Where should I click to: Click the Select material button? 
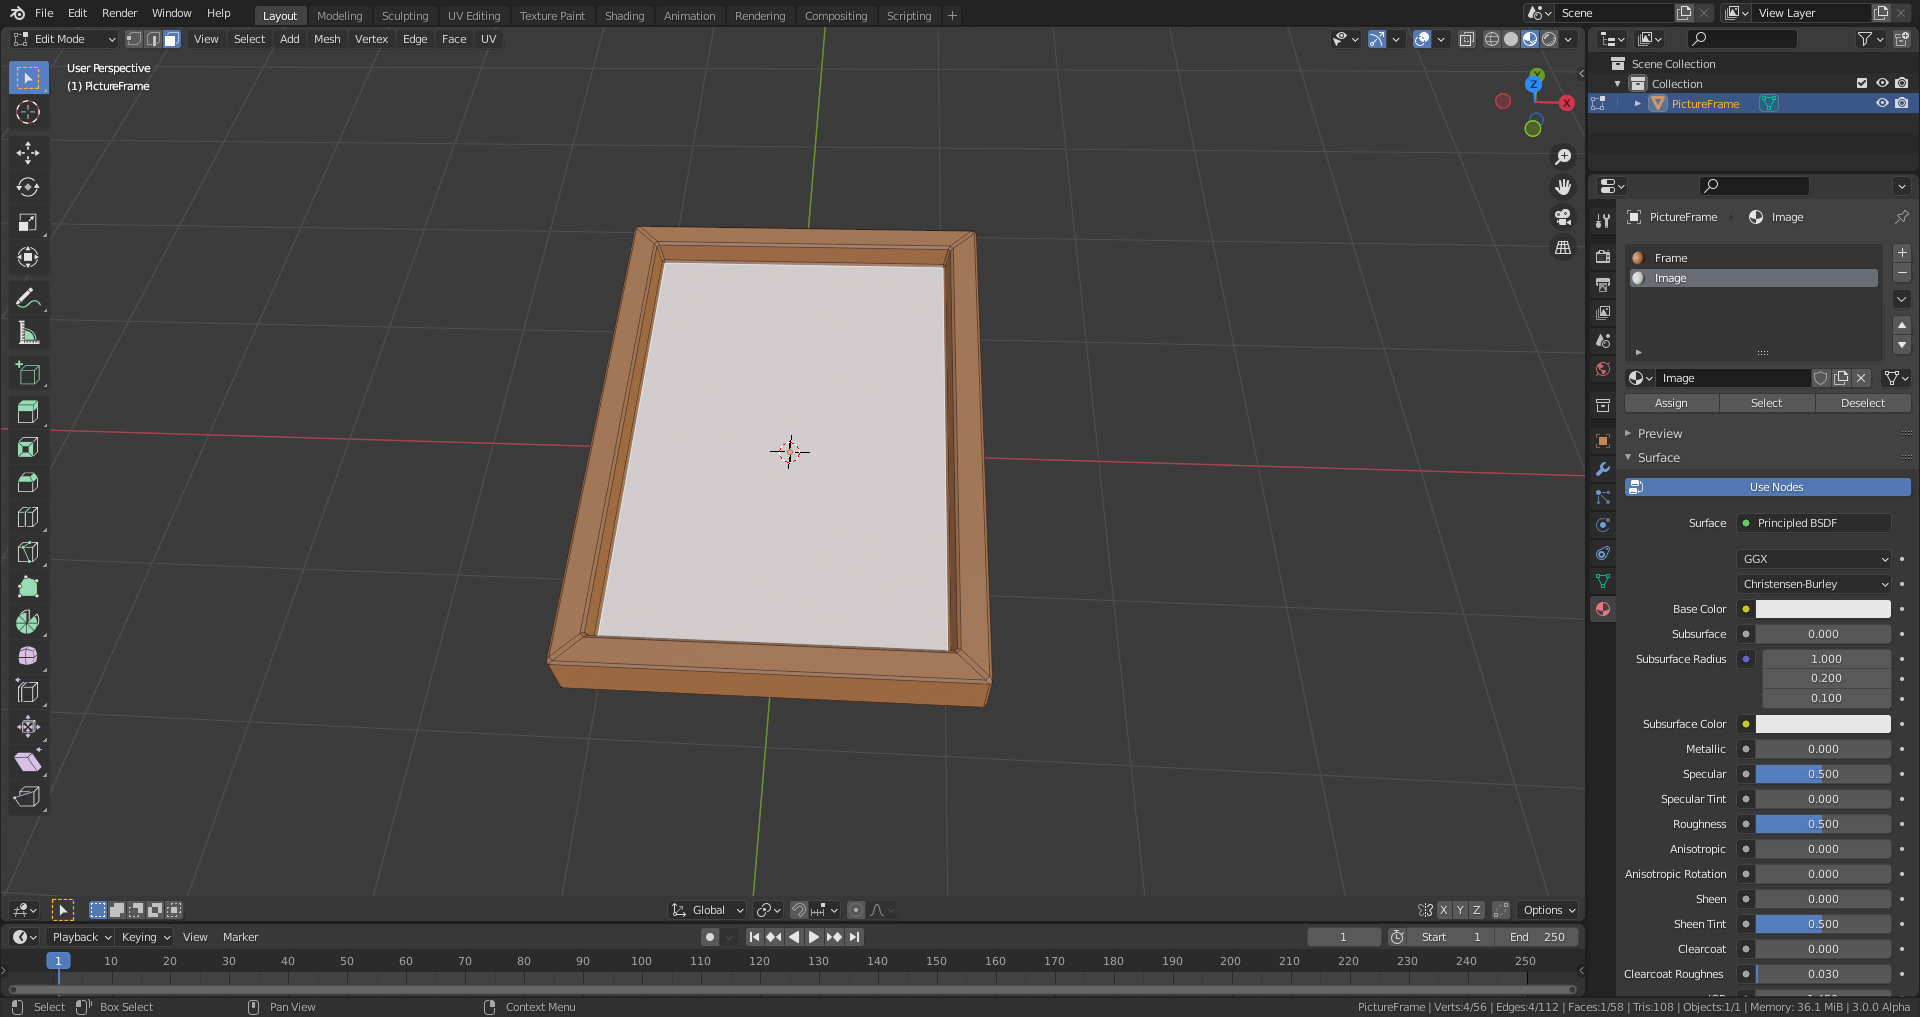click(1767, 403)
